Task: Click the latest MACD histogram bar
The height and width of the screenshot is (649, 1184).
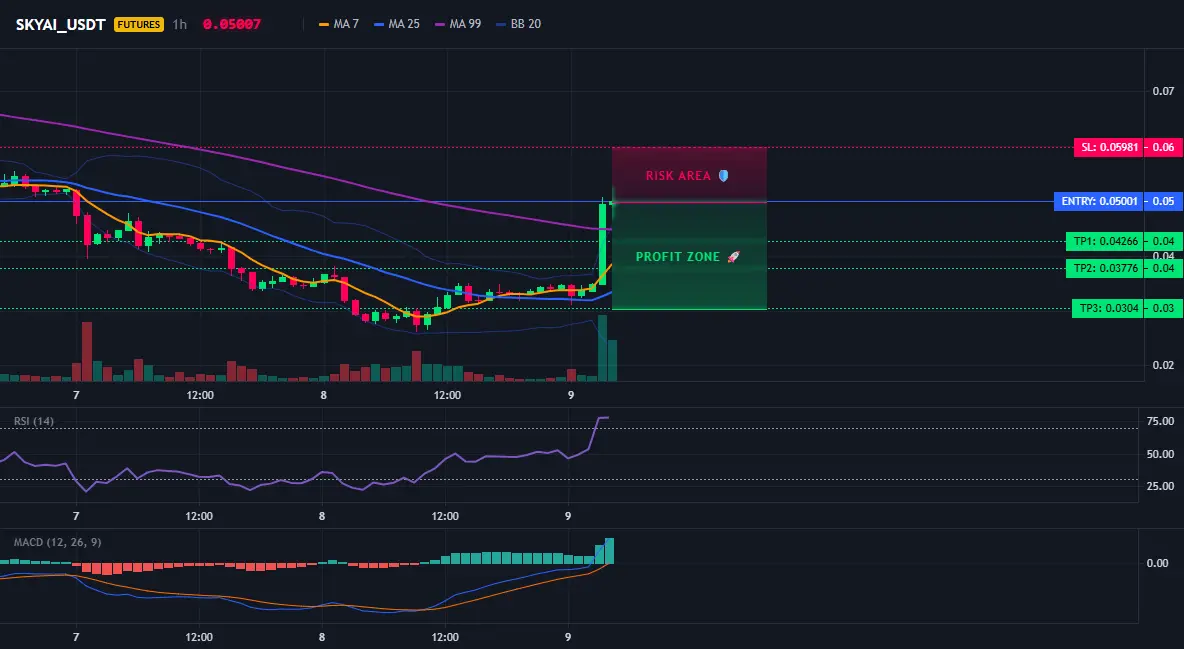Action: coord(609,551)
